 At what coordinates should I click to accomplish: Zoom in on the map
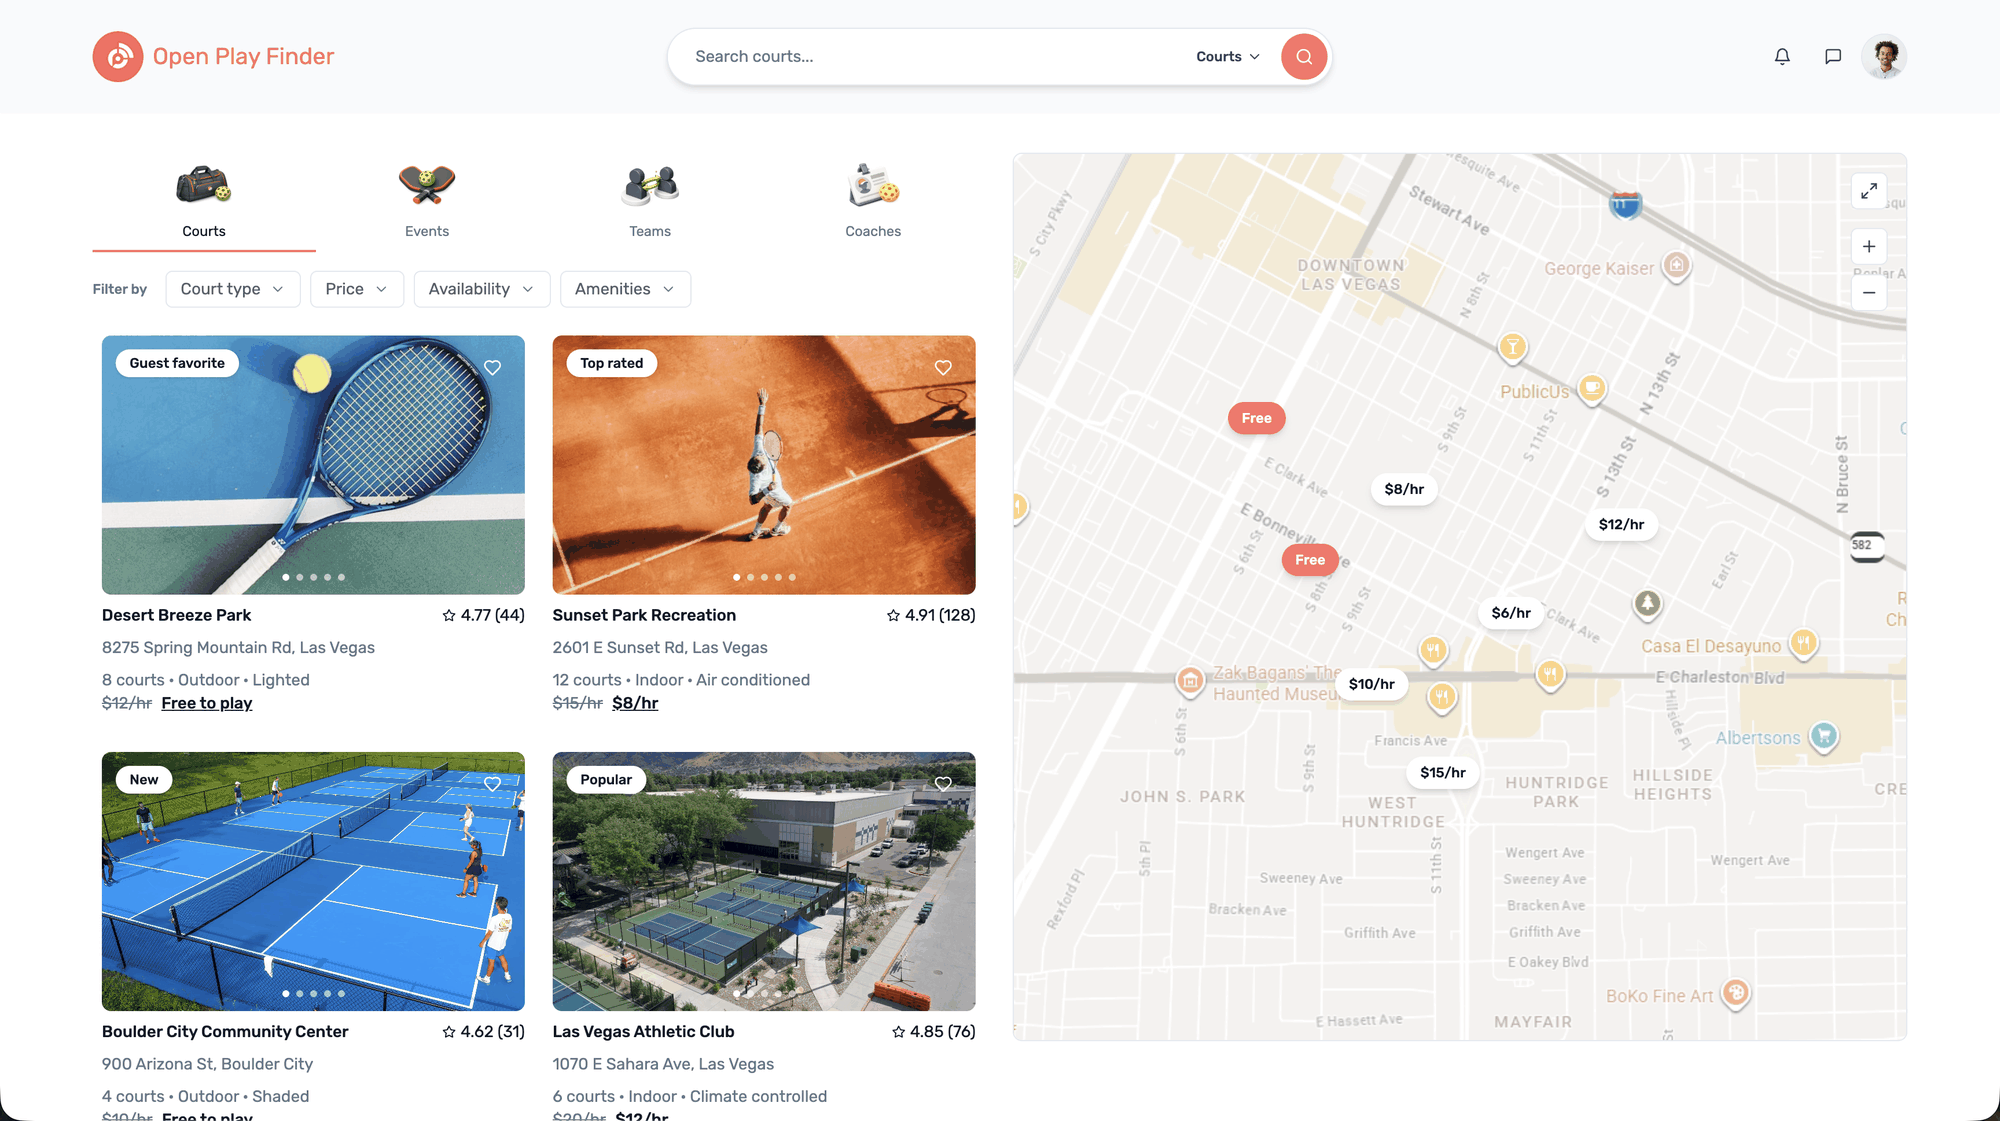point(1869,246)
